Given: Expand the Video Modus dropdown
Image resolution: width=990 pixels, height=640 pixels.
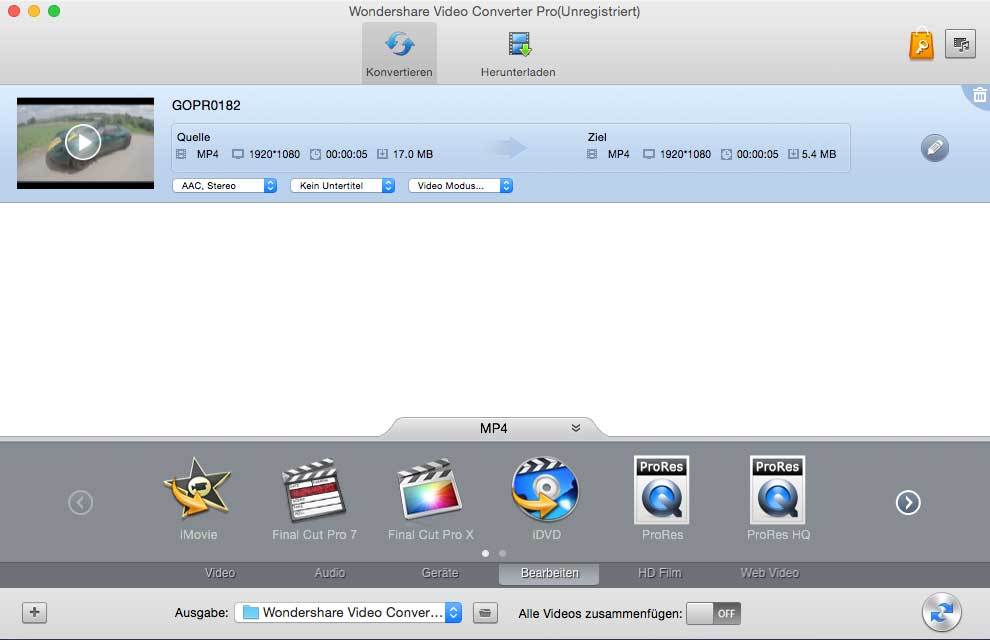Looking at the screenshot, I should point(460,185).
